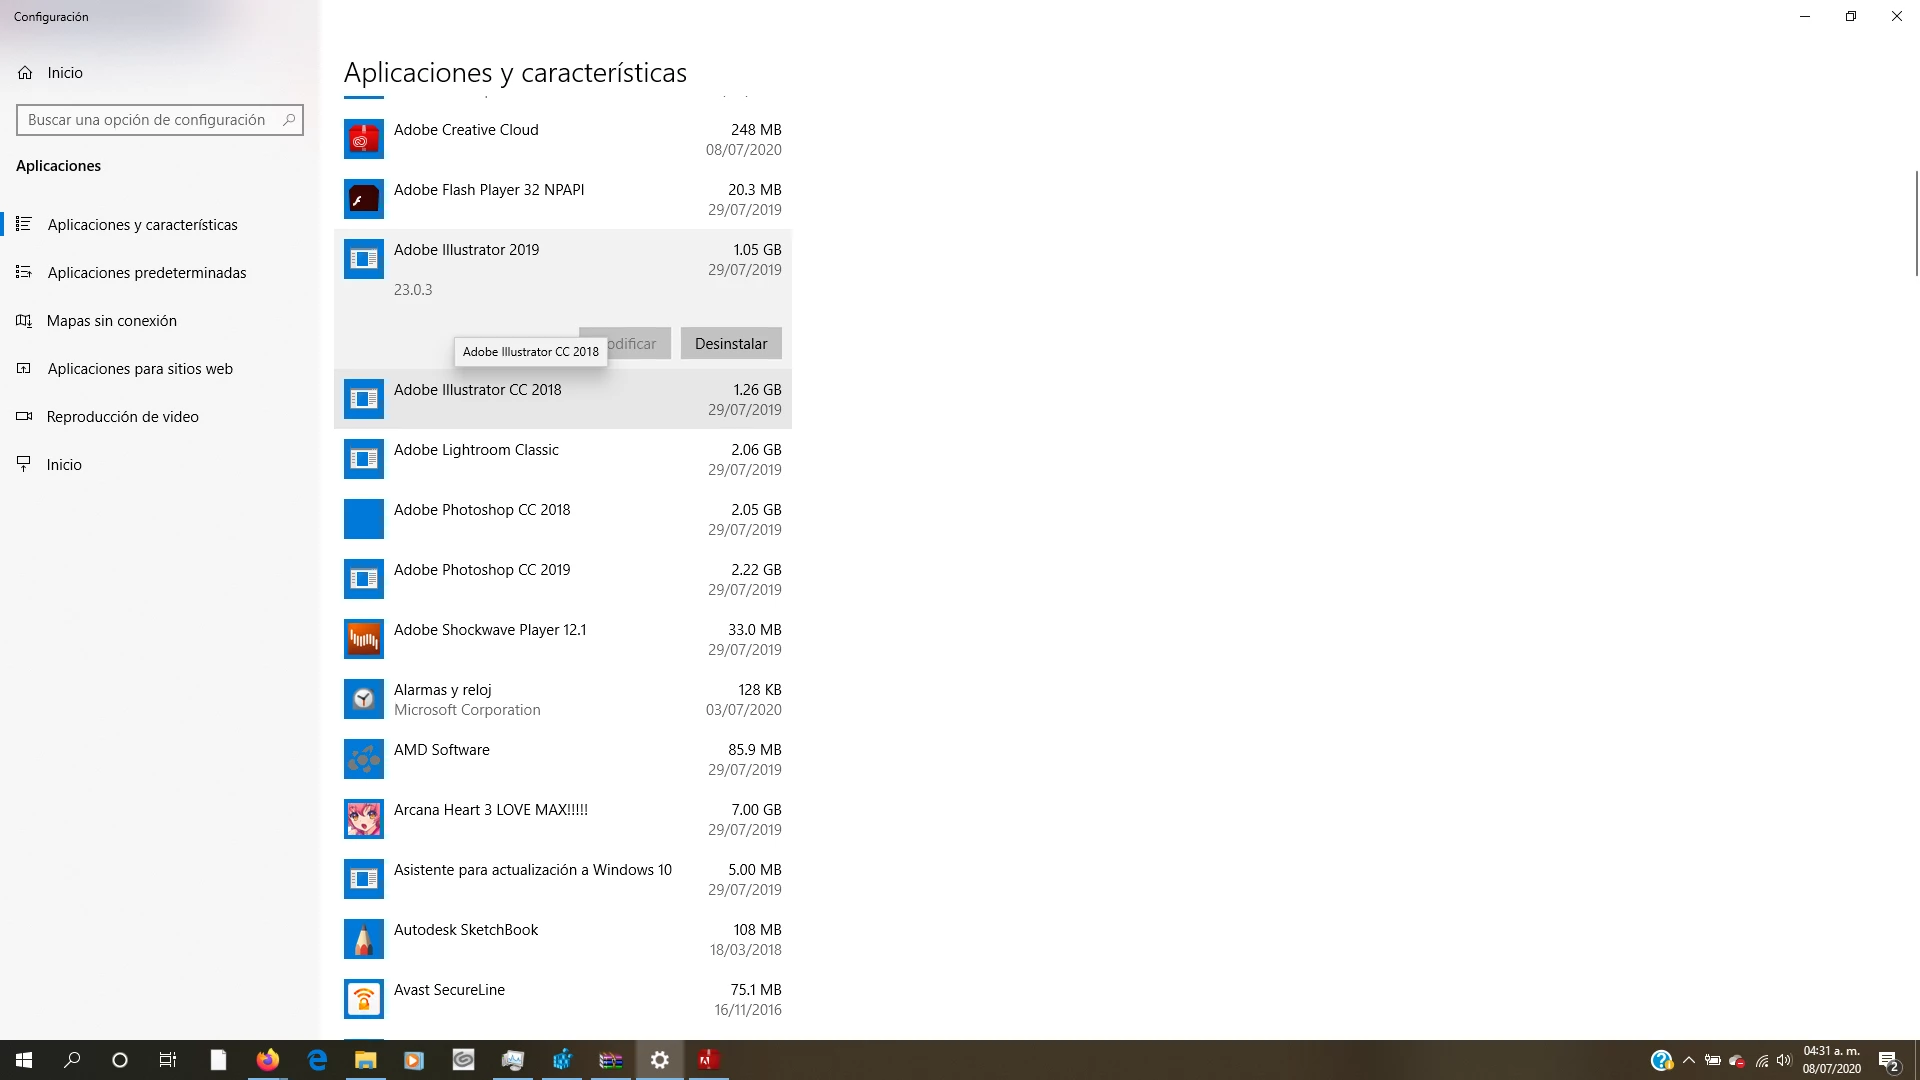Open Firefox from the taskbar
1920x1080 pixels.
point(267,1060)
